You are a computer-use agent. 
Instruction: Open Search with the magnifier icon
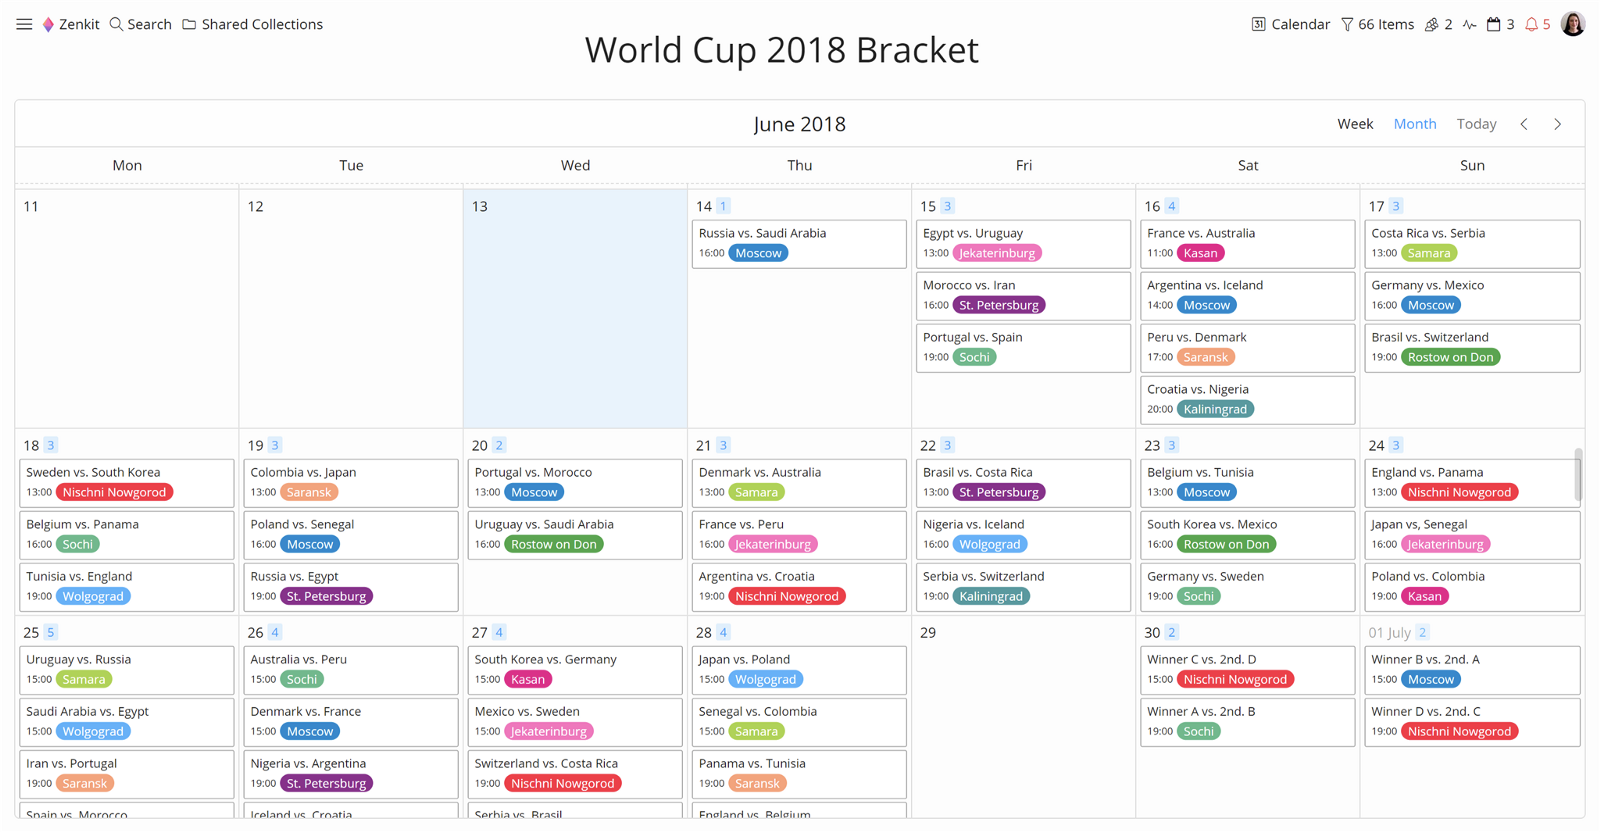coord(116,24)
